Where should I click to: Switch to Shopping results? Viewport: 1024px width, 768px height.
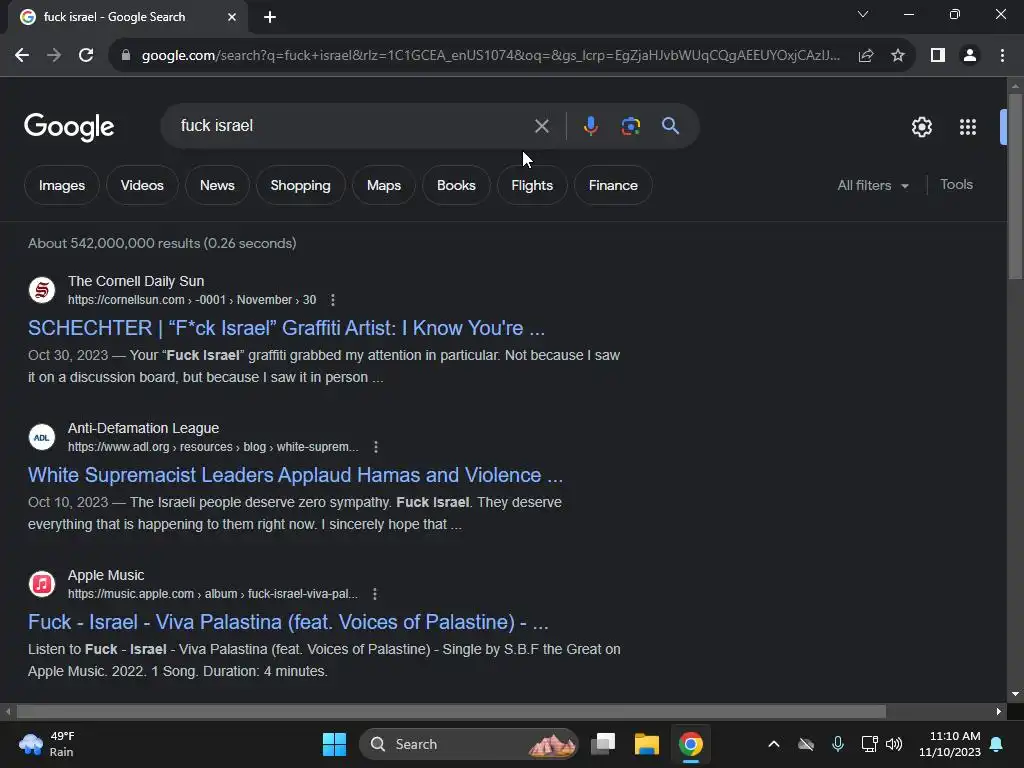[x=300, y=185]
